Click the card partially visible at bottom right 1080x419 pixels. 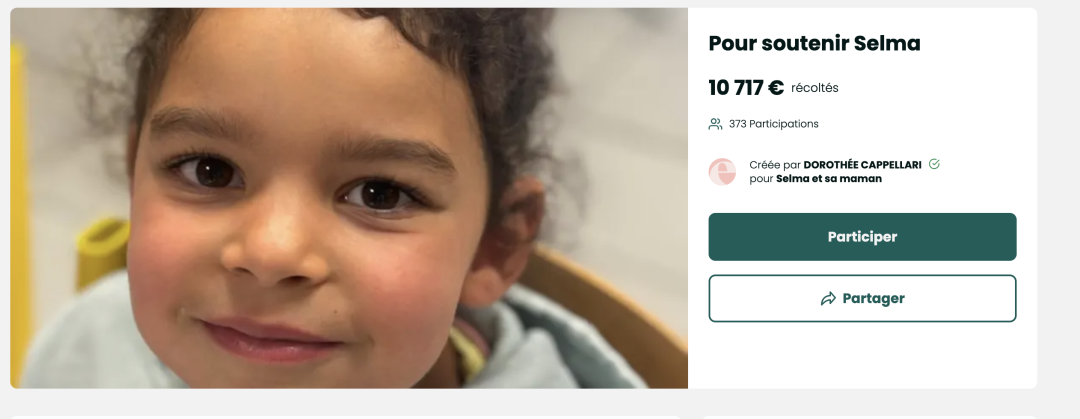869,416
